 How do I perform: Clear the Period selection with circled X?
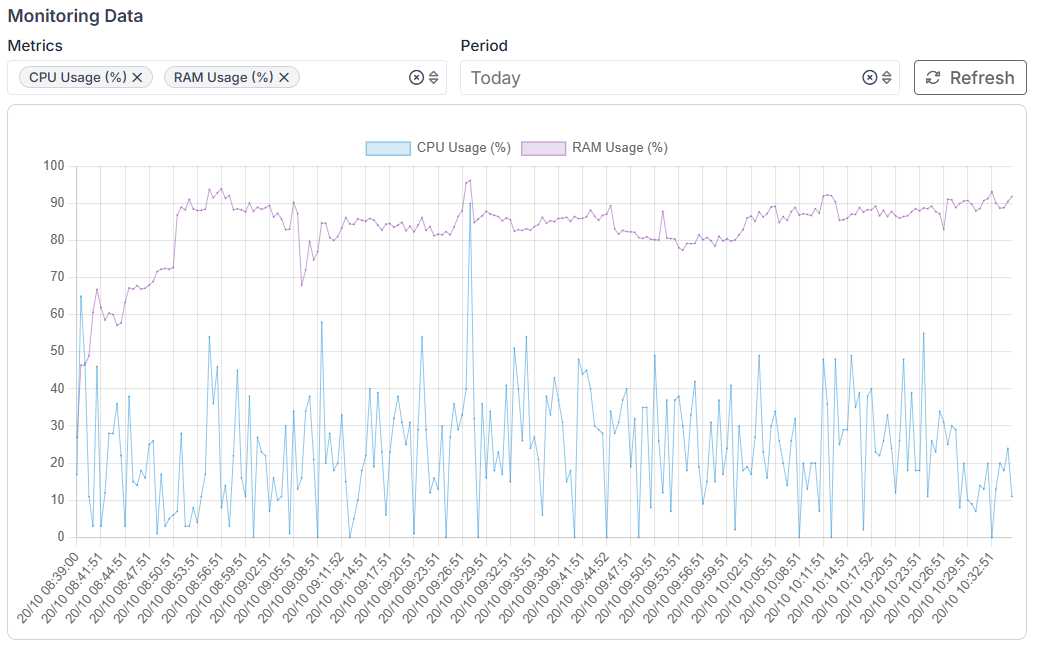pos(869,78)
